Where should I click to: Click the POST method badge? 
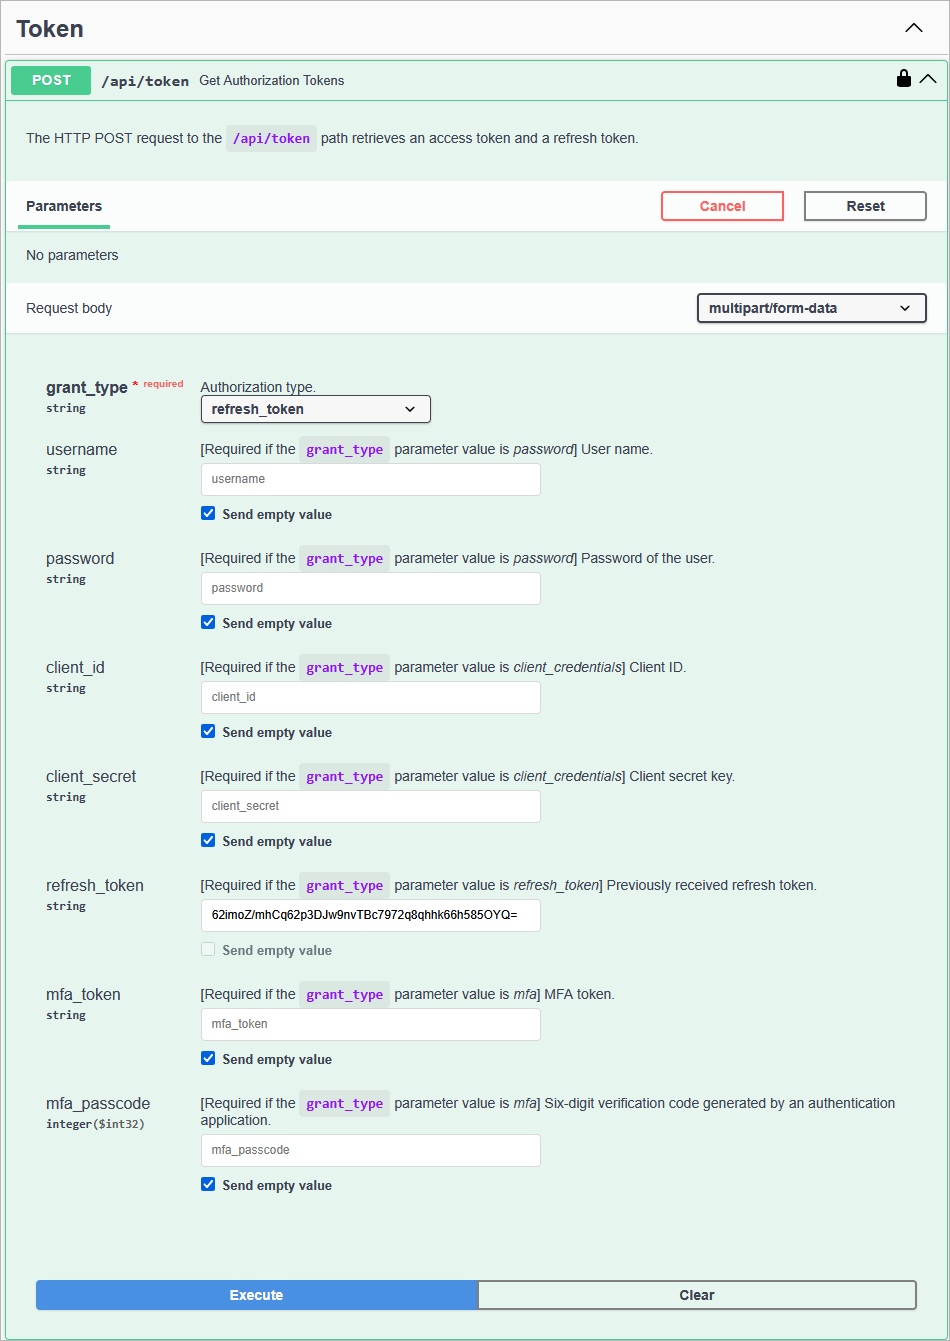pyautogui.click(x=51, y=81)
